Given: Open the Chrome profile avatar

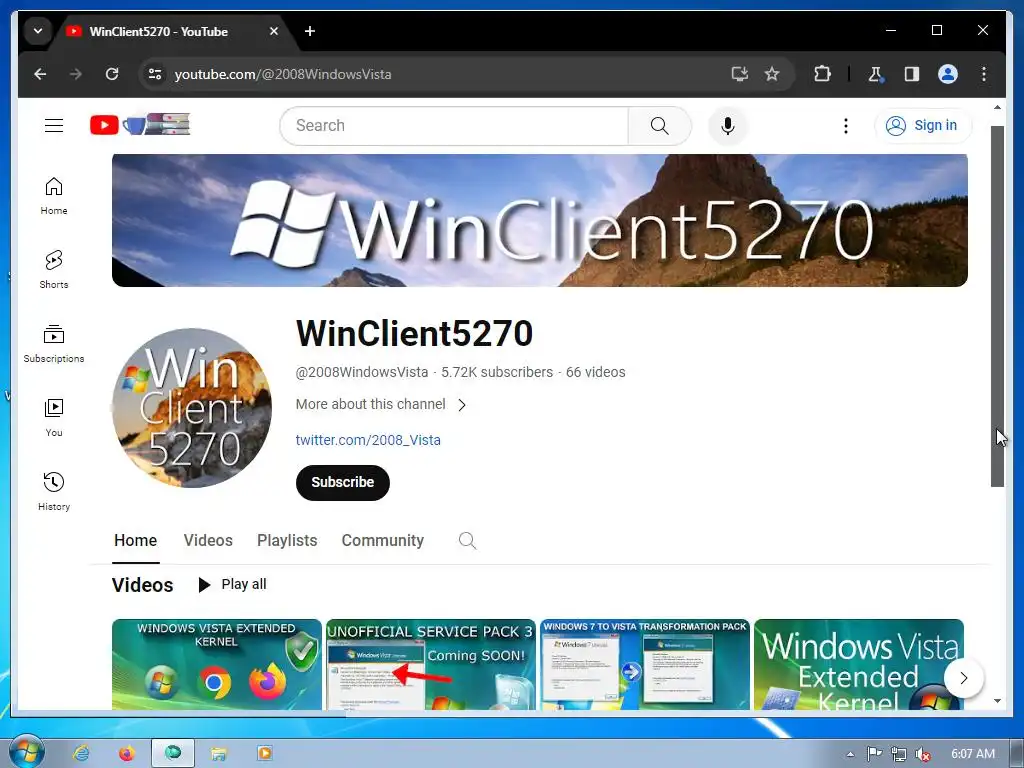Looking at the screenshot, I should pos(948,74).
